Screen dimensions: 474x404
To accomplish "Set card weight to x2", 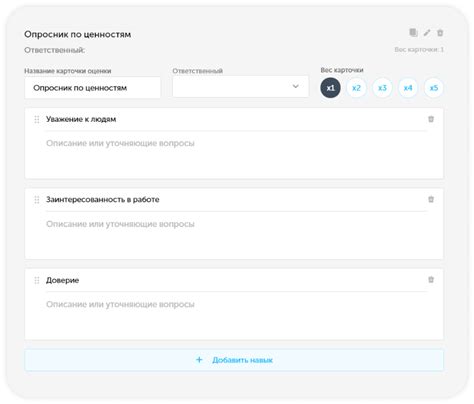I will click(x=356, y=88).
